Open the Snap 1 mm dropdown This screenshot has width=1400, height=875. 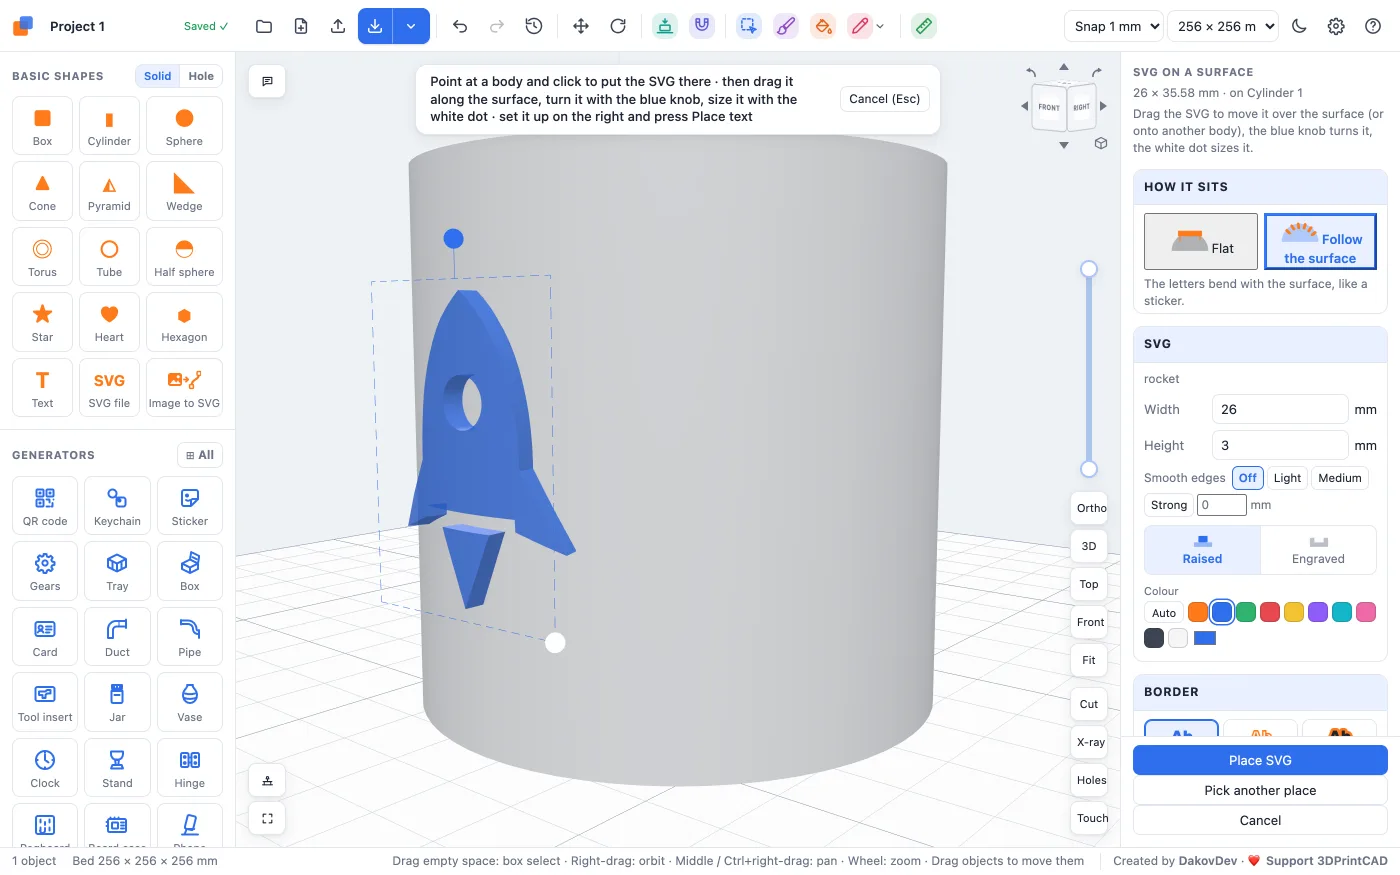coord(1113,26)
